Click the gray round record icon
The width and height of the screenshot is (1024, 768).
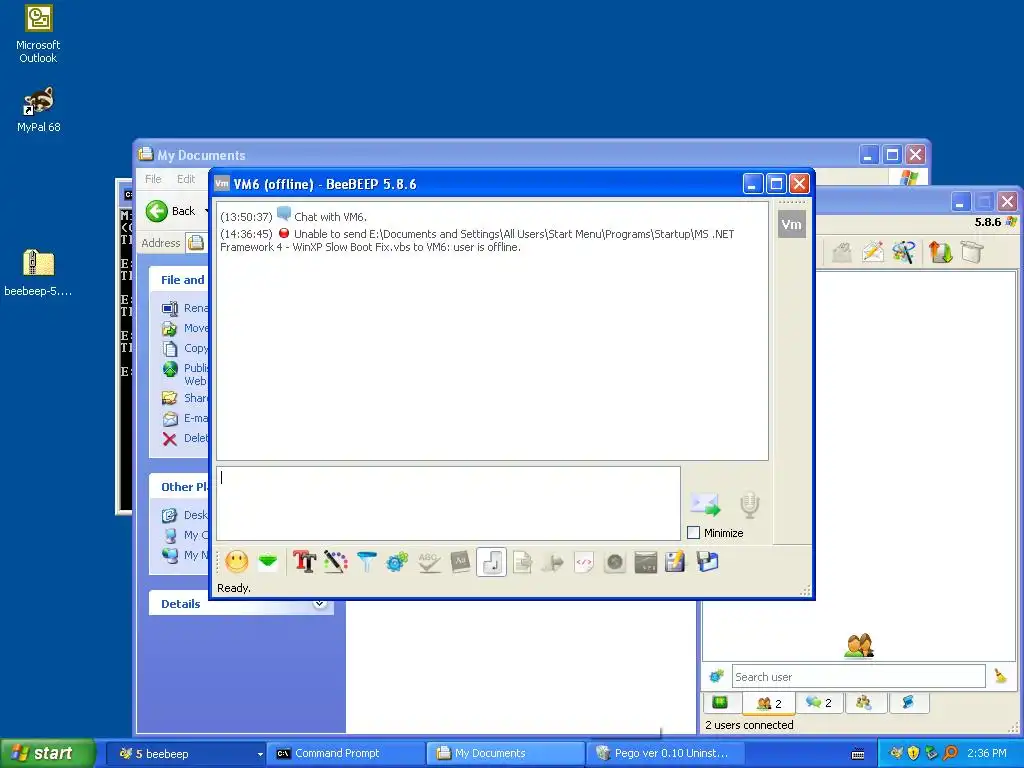click(615, 562)
